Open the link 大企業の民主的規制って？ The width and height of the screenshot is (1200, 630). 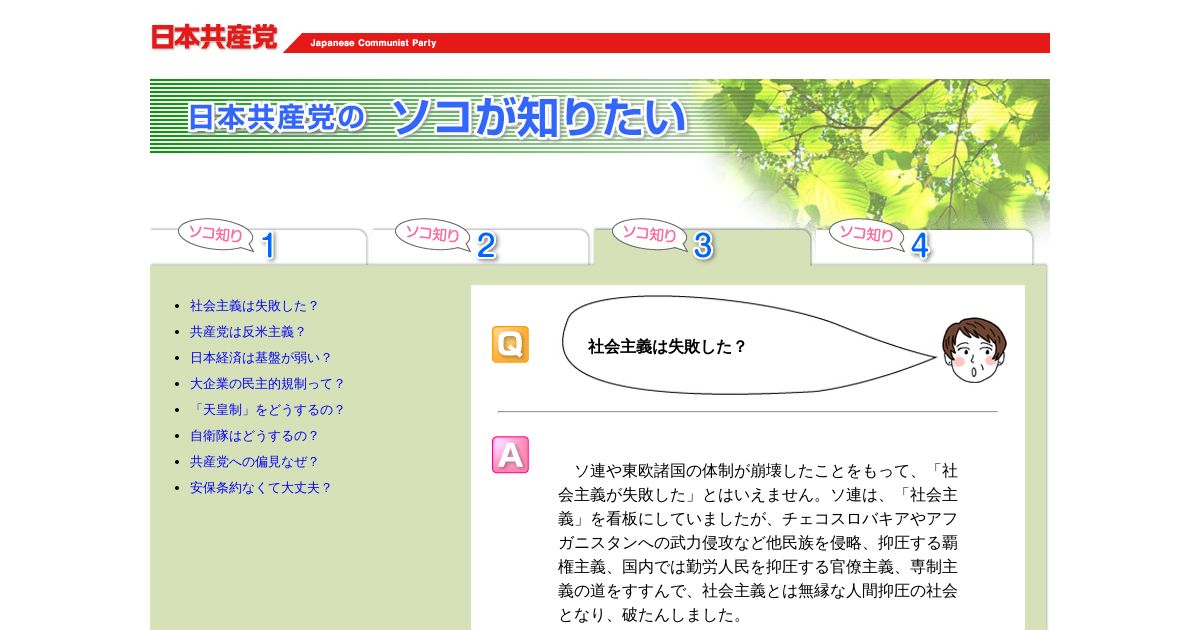(x=267, y=384)
